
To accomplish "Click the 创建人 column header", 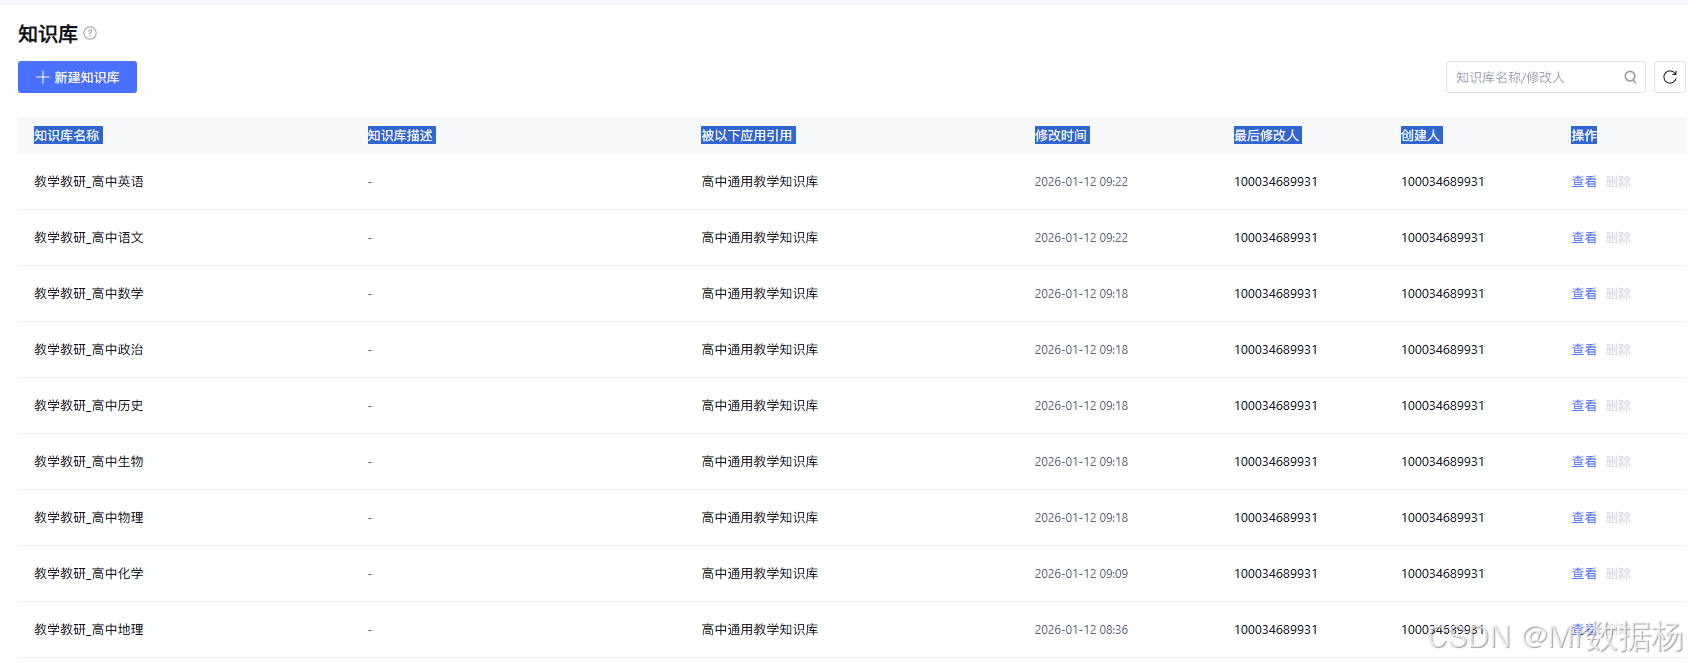I will pyautogui.click(x=1421, y=135).
